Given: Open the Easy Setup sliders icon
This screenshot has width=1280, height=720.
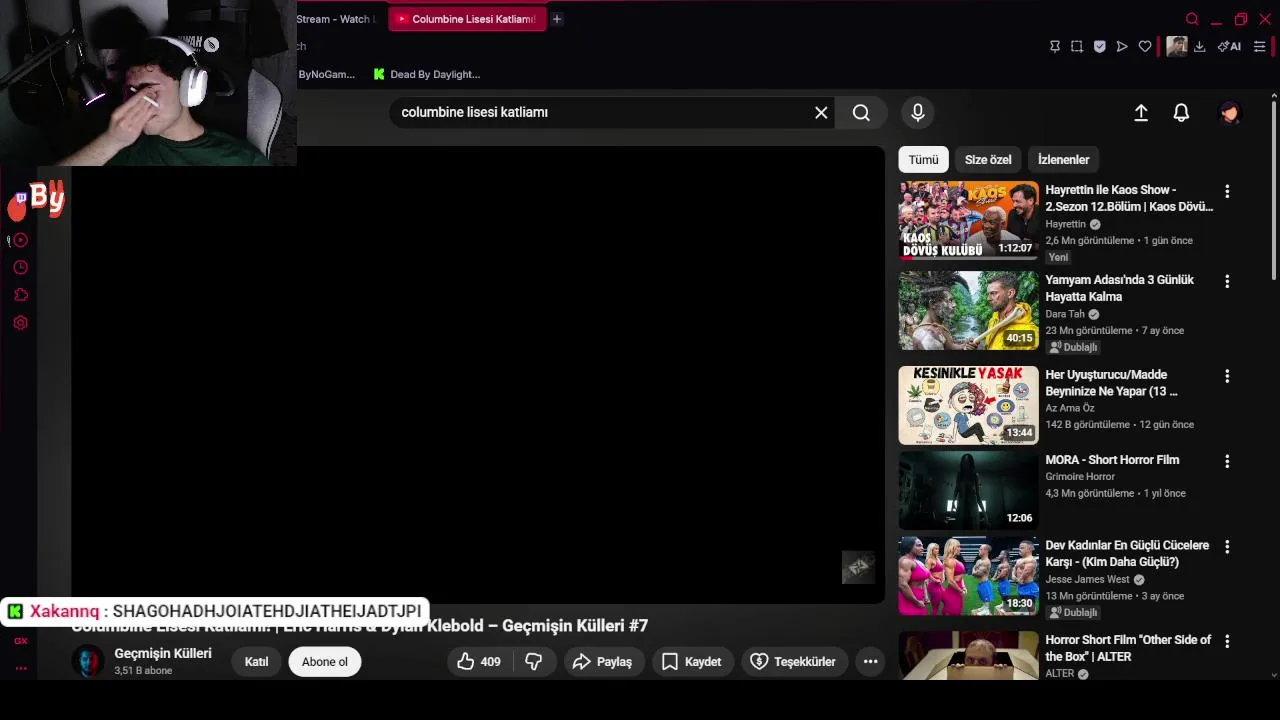Looking at the screenshot, I should (x=1260, y=46).
